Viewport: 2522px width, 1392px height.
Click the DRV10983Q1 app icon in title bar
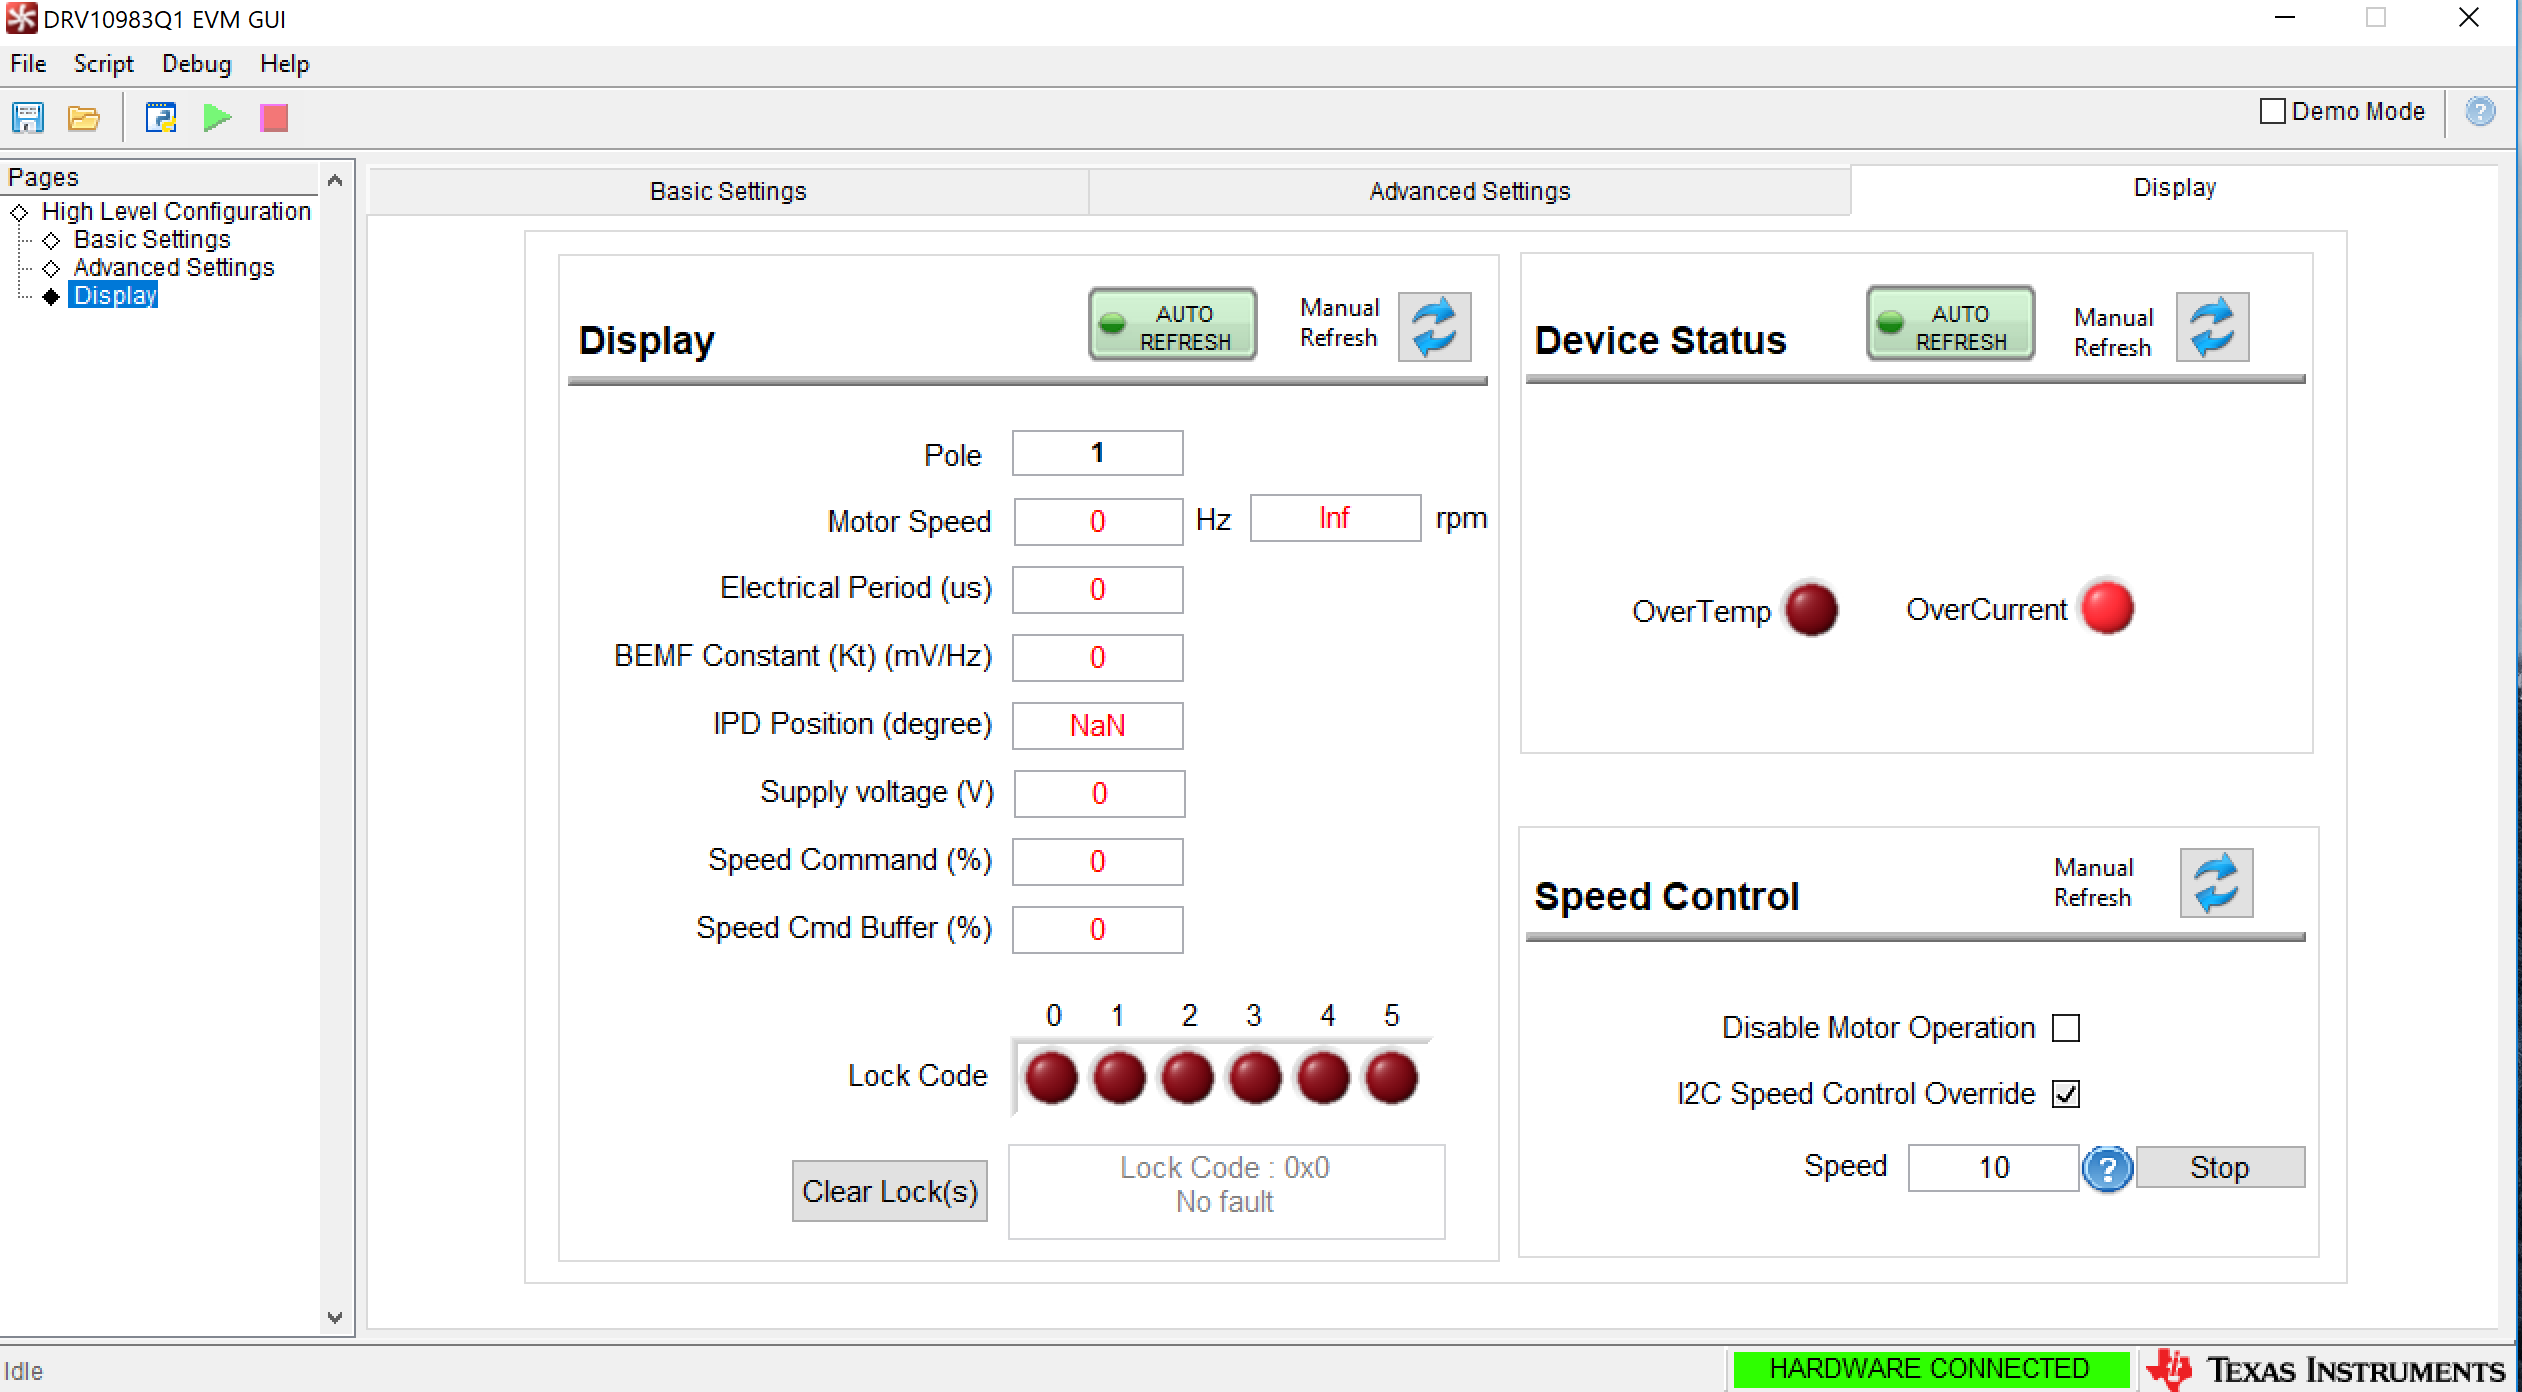[x=21, y=19]
